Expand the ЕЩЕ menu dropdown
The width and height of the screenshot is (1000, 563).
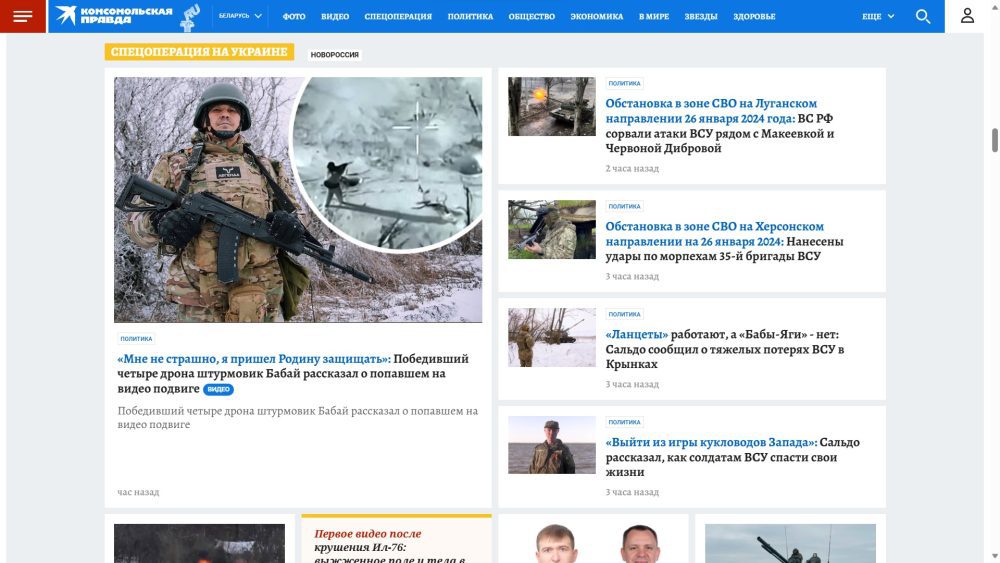[x=878, y=16]
